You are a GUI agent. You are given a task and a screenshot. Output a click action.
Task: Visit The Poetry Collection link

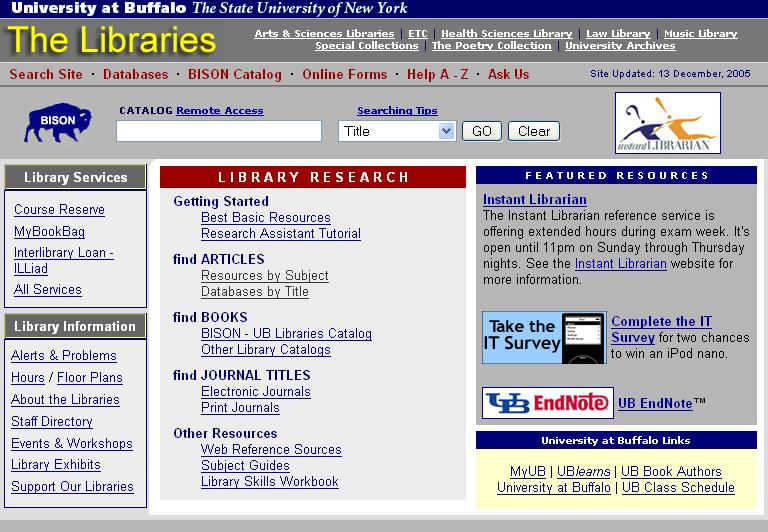(491, 46)
